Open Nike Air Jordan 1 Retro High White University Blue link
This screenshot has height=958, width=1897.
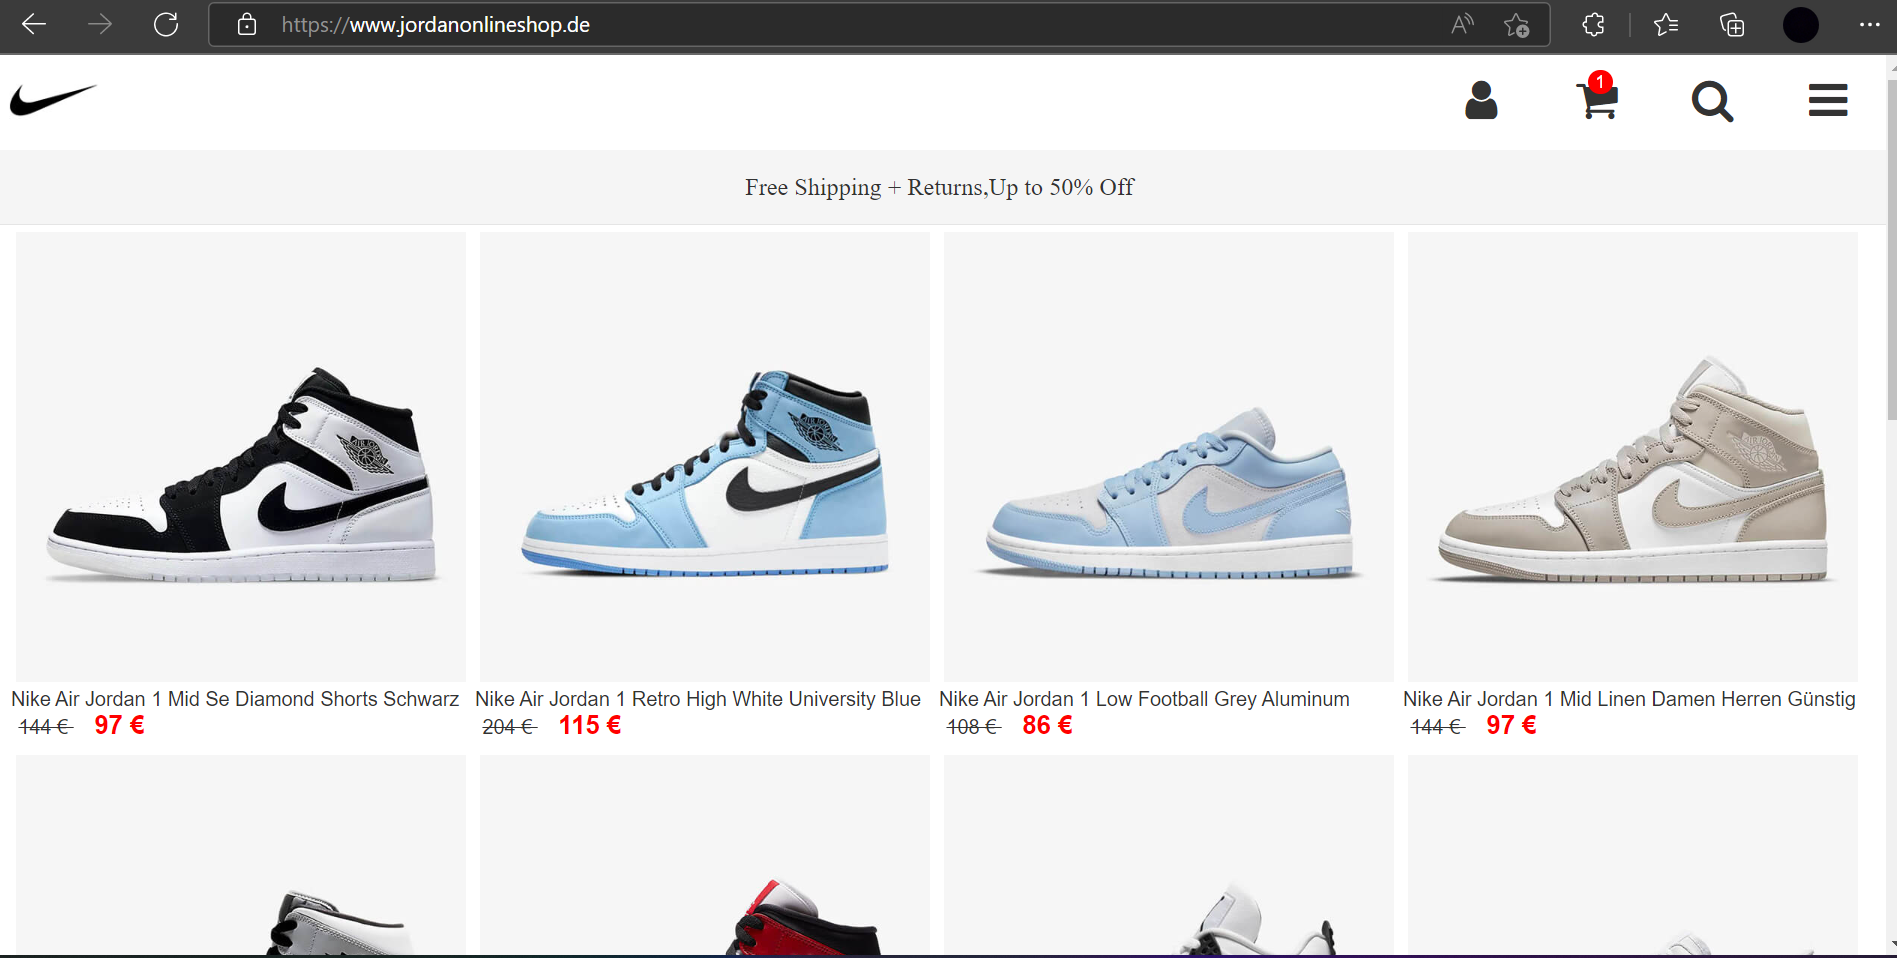coord(698,699)
